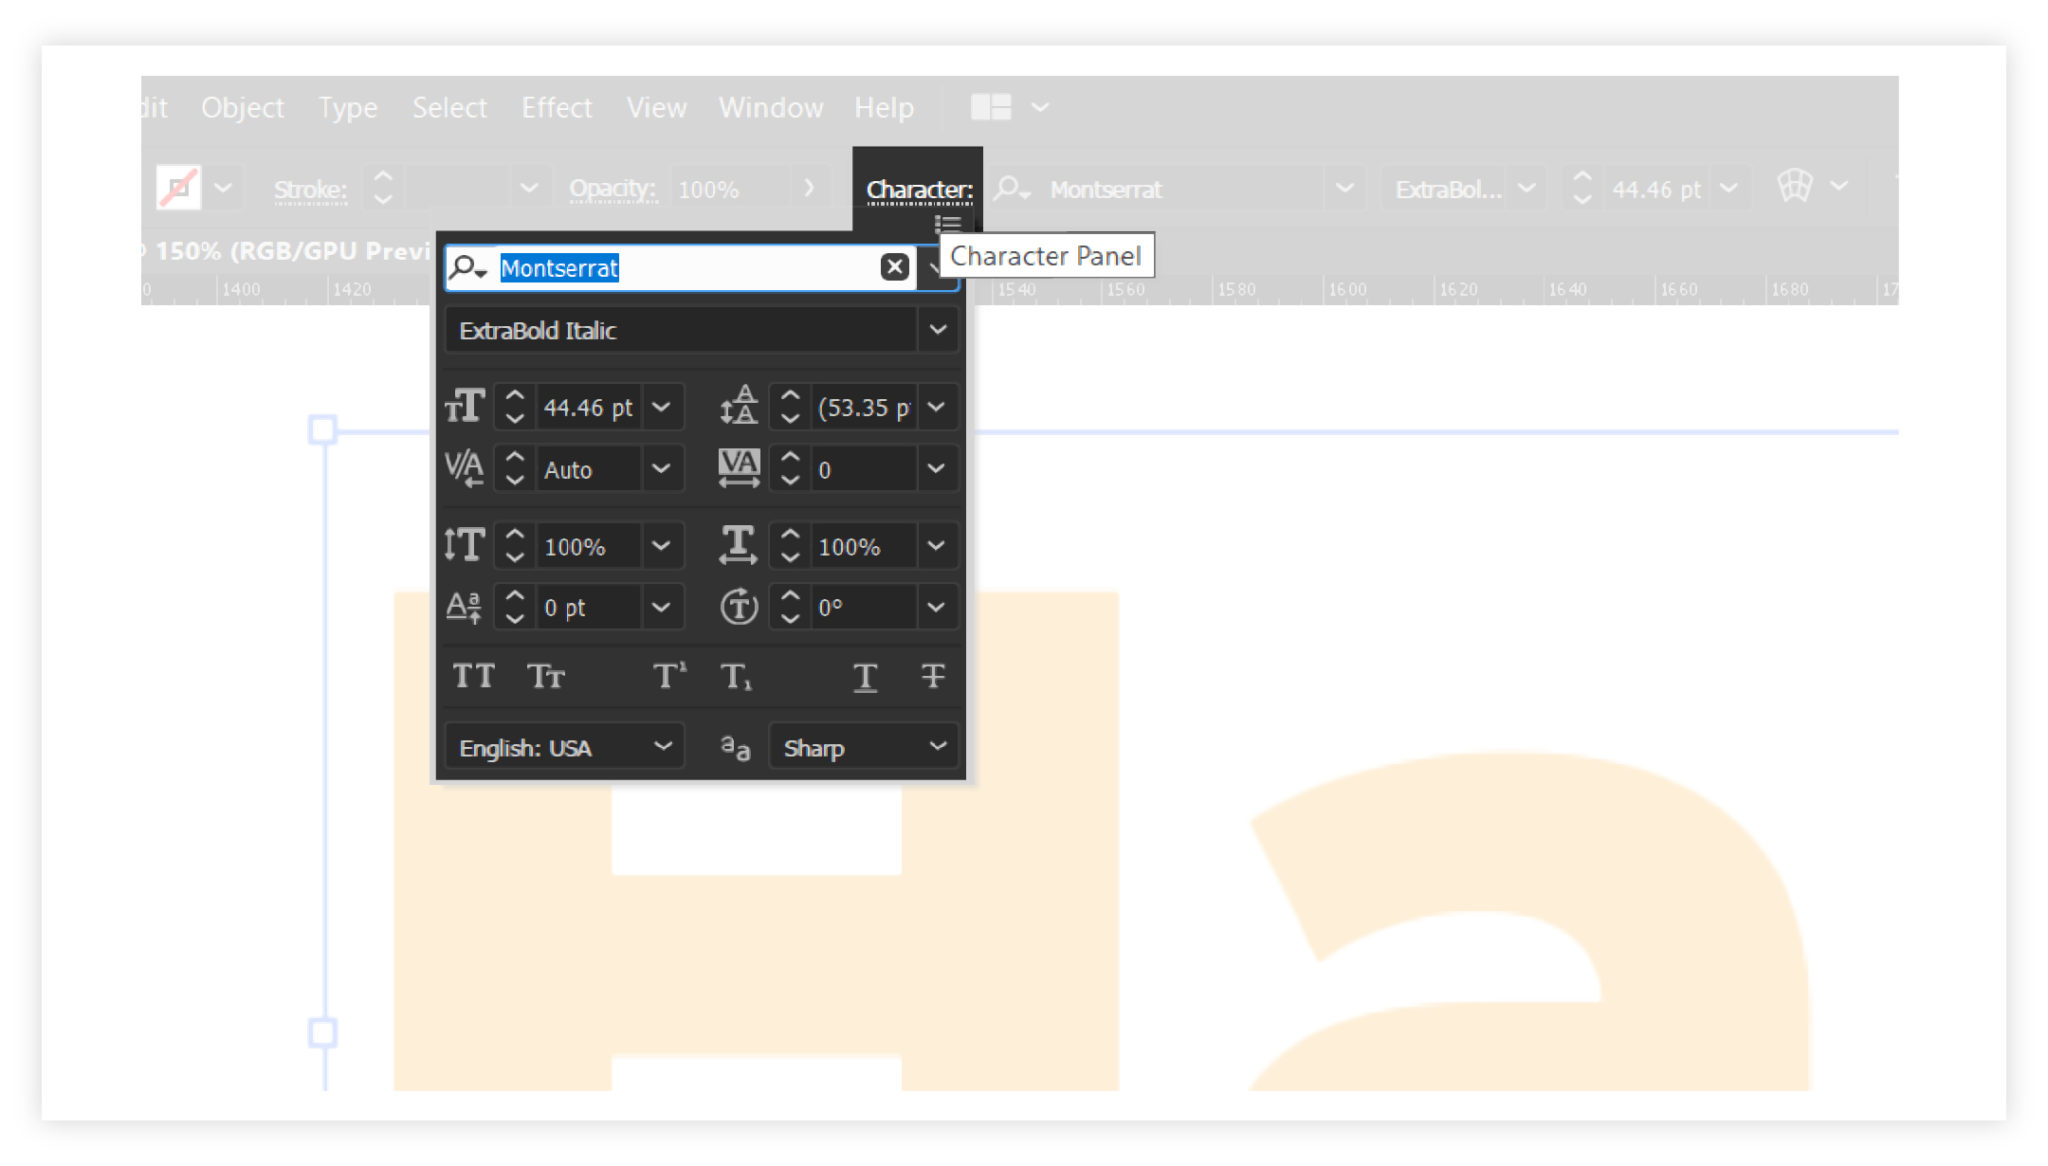Open the Effect menu
The image size is (2048, 1166).
(556, 107)
